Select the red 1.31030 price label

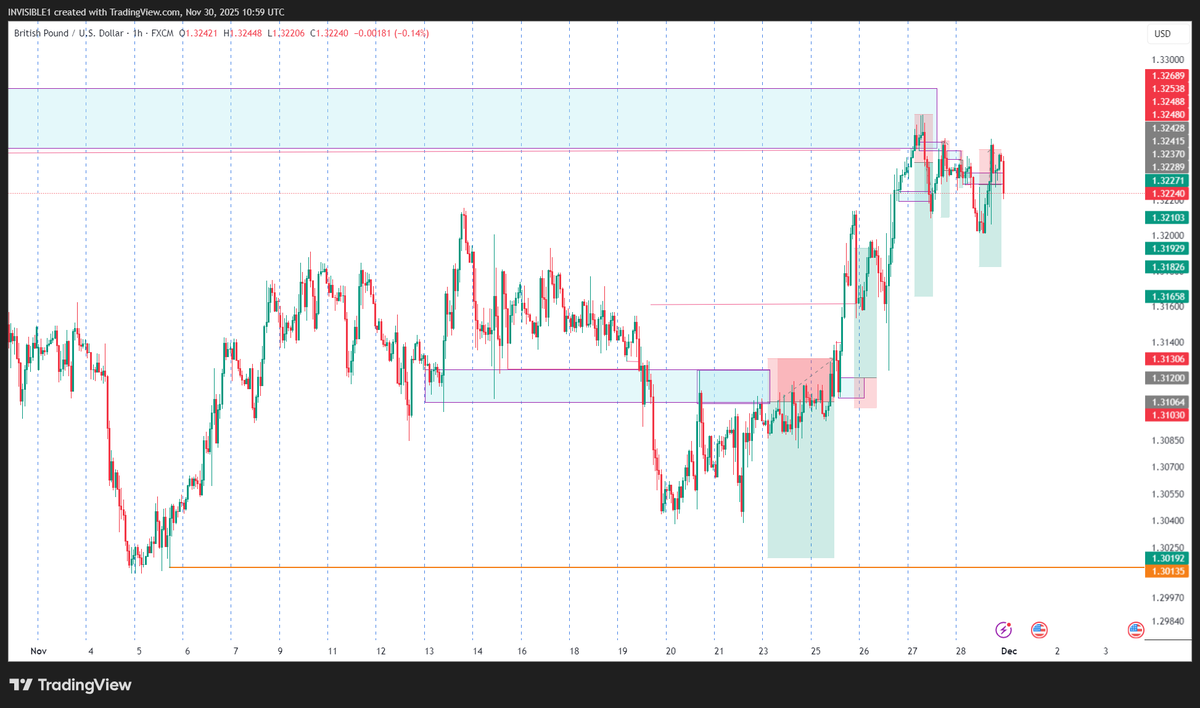pyautogui.click(x=1168, y=415)
